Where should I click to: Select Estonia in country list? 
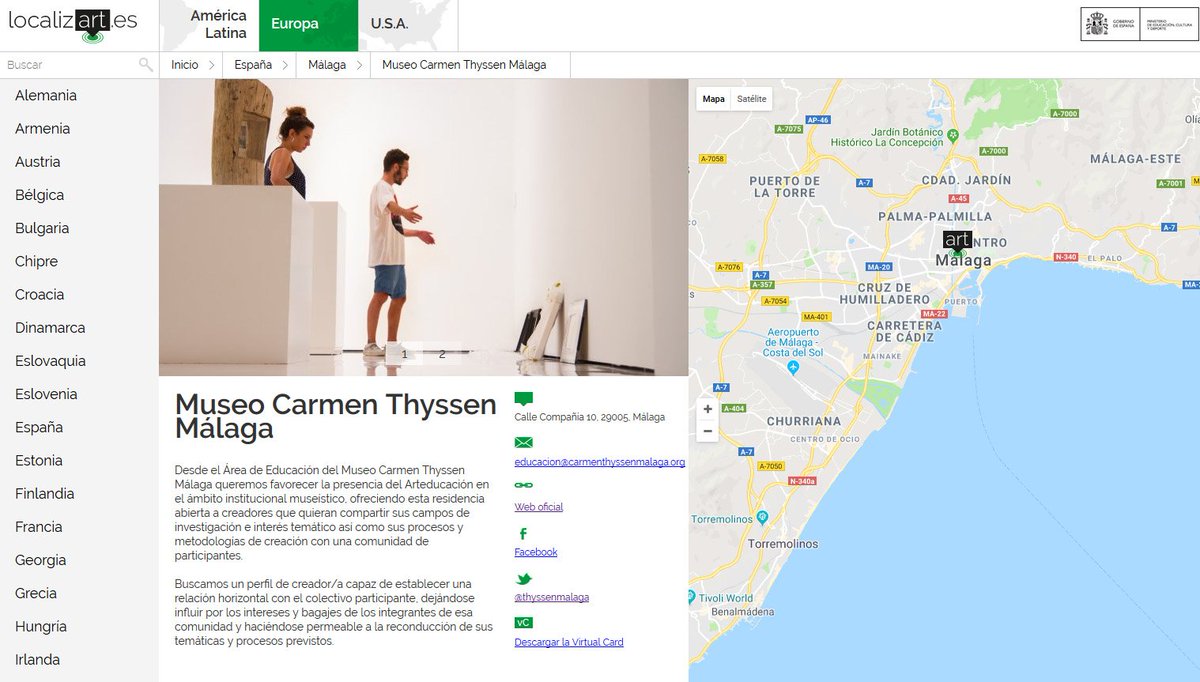(39, 460)
